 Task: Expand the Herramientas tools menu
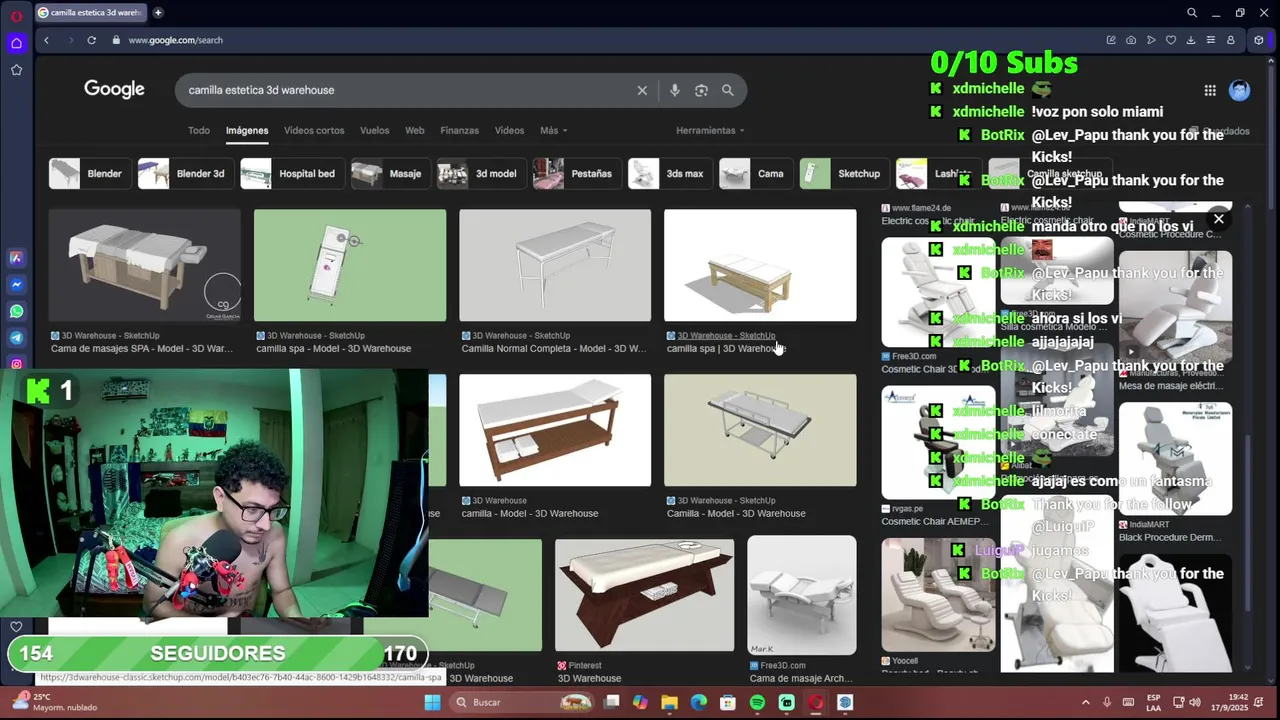point(709,130)
